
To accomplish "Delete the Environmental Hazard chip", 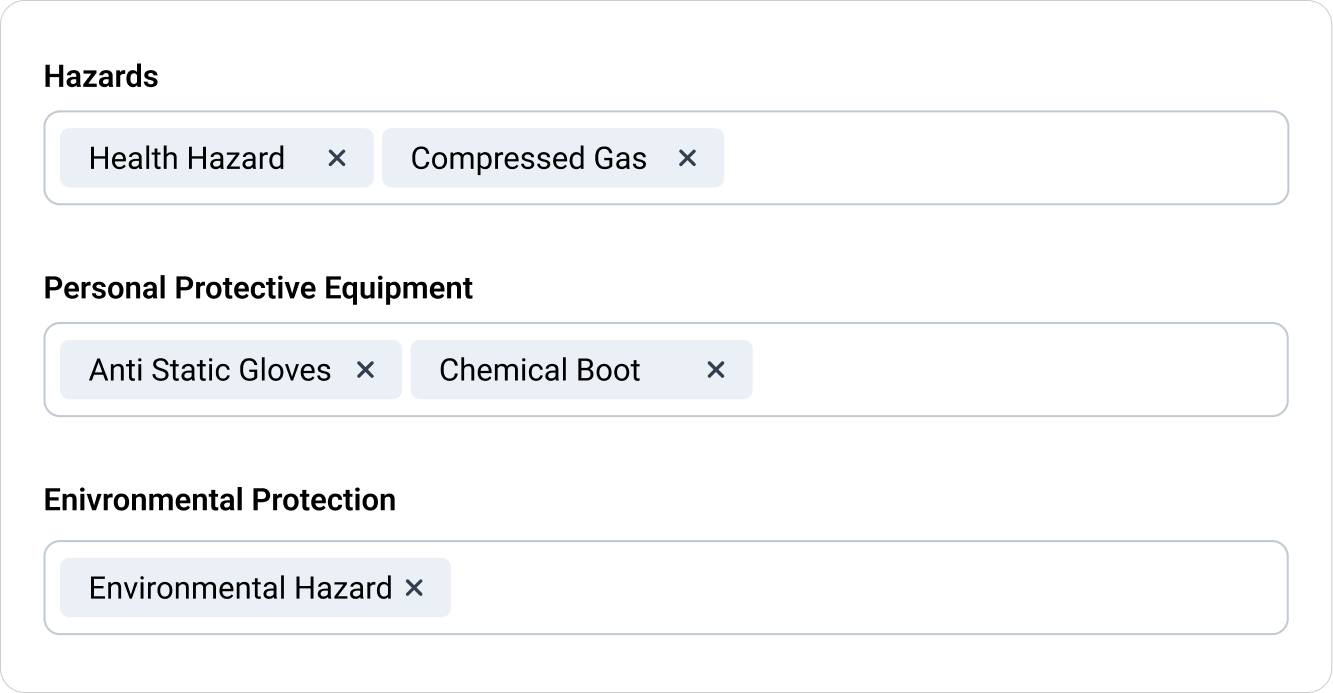I will tap(414, 588).
